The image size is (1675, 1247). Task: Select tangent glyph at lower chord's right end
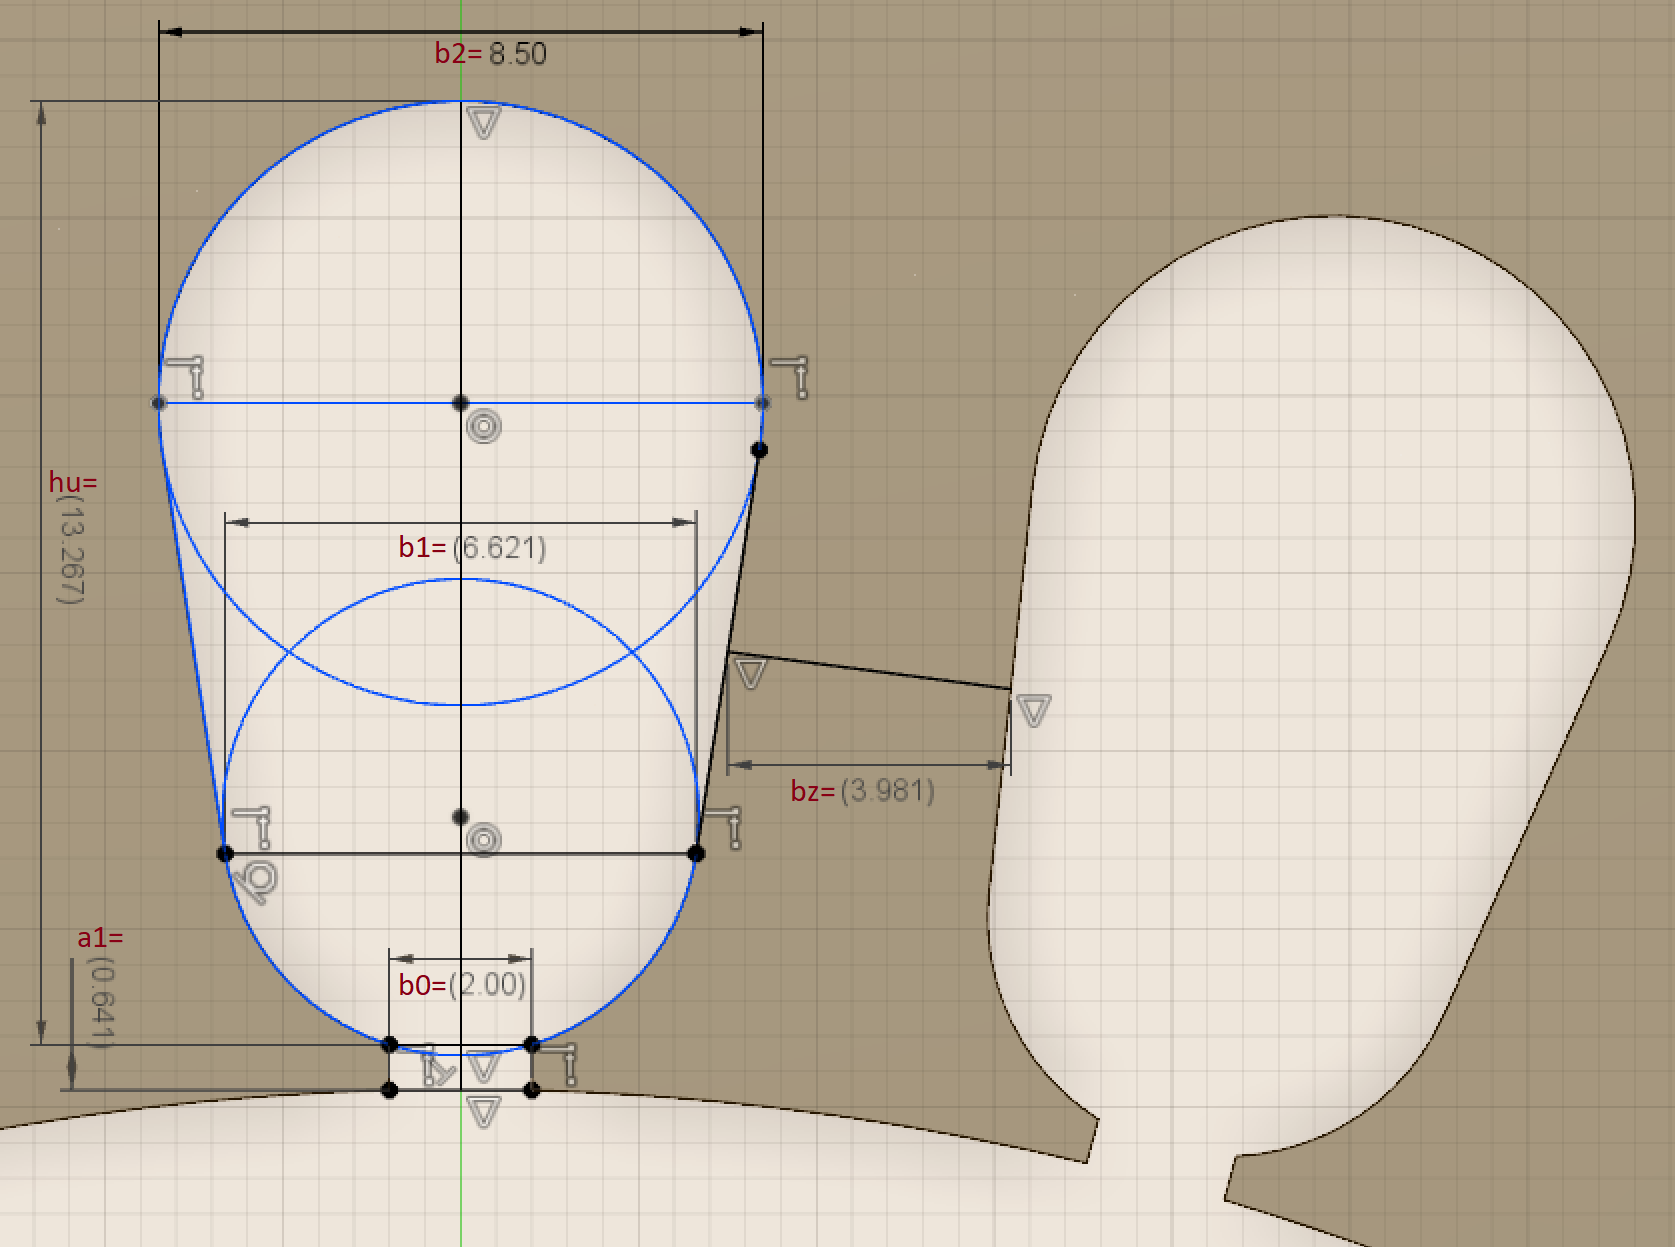tap(722, 828)
